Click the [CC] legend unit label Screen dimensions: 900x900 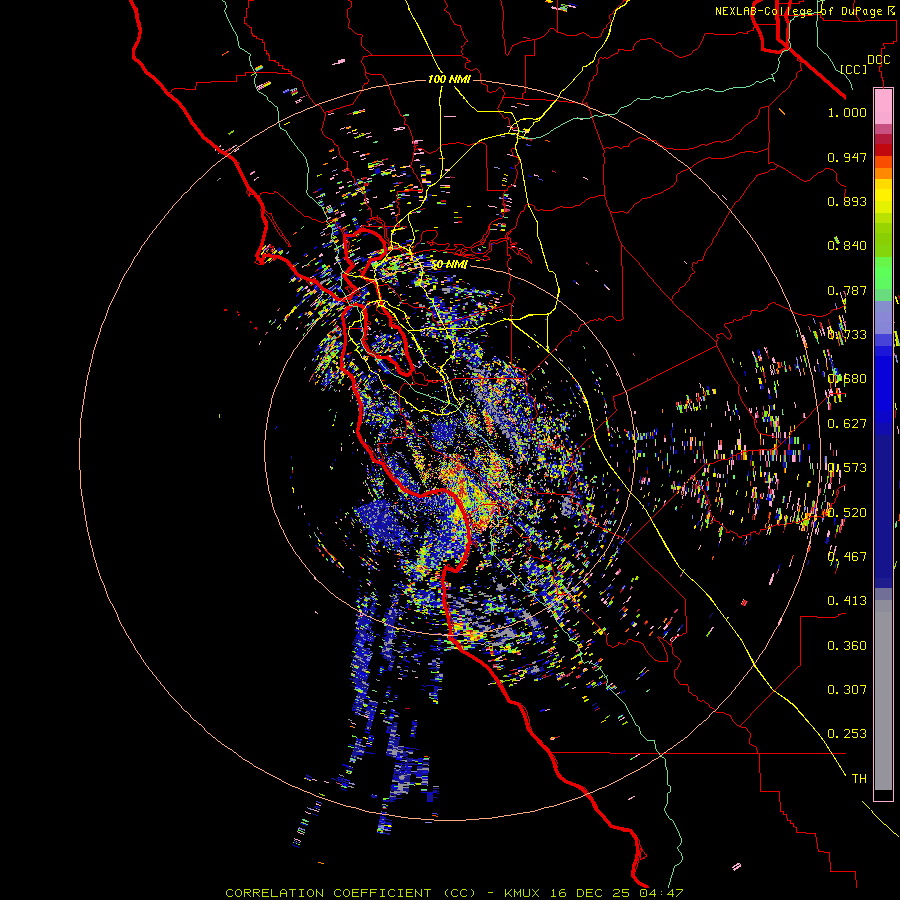(853, 69)
